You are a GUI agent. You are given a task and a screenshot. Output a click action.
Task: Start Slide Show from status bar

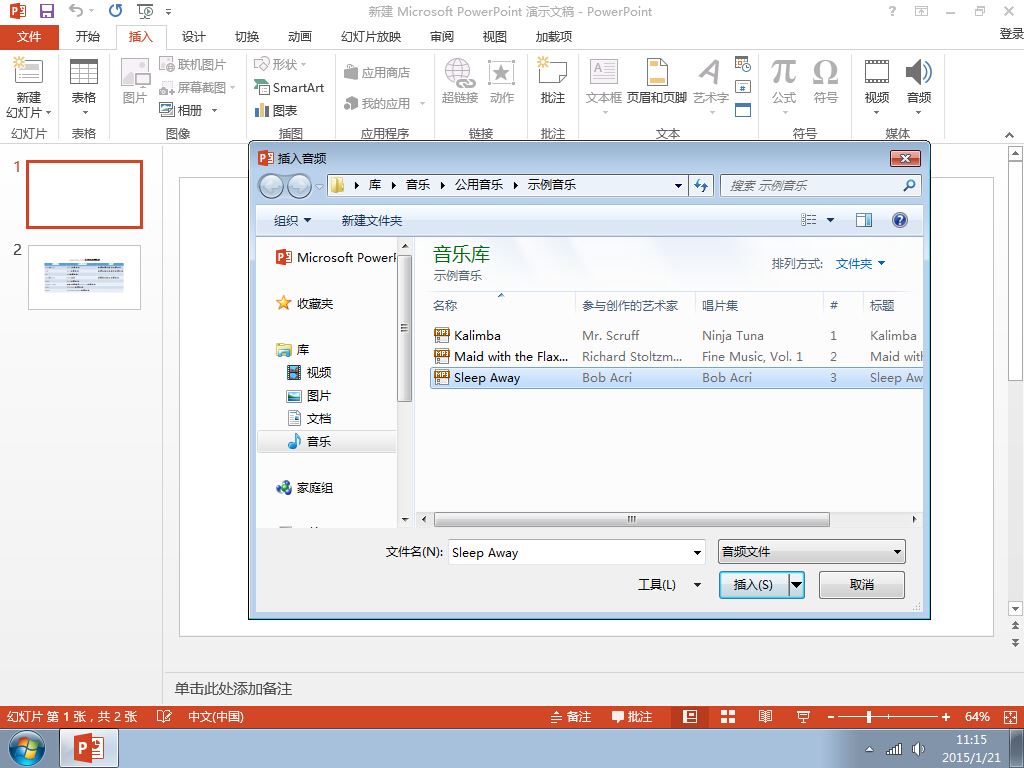tap(803, 716)
